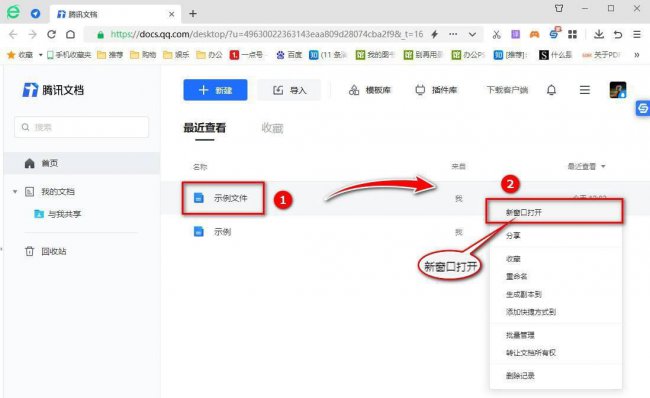Choose 删除记录 in the context menu
Screen dimensions: 650x398
coord(555,376)
